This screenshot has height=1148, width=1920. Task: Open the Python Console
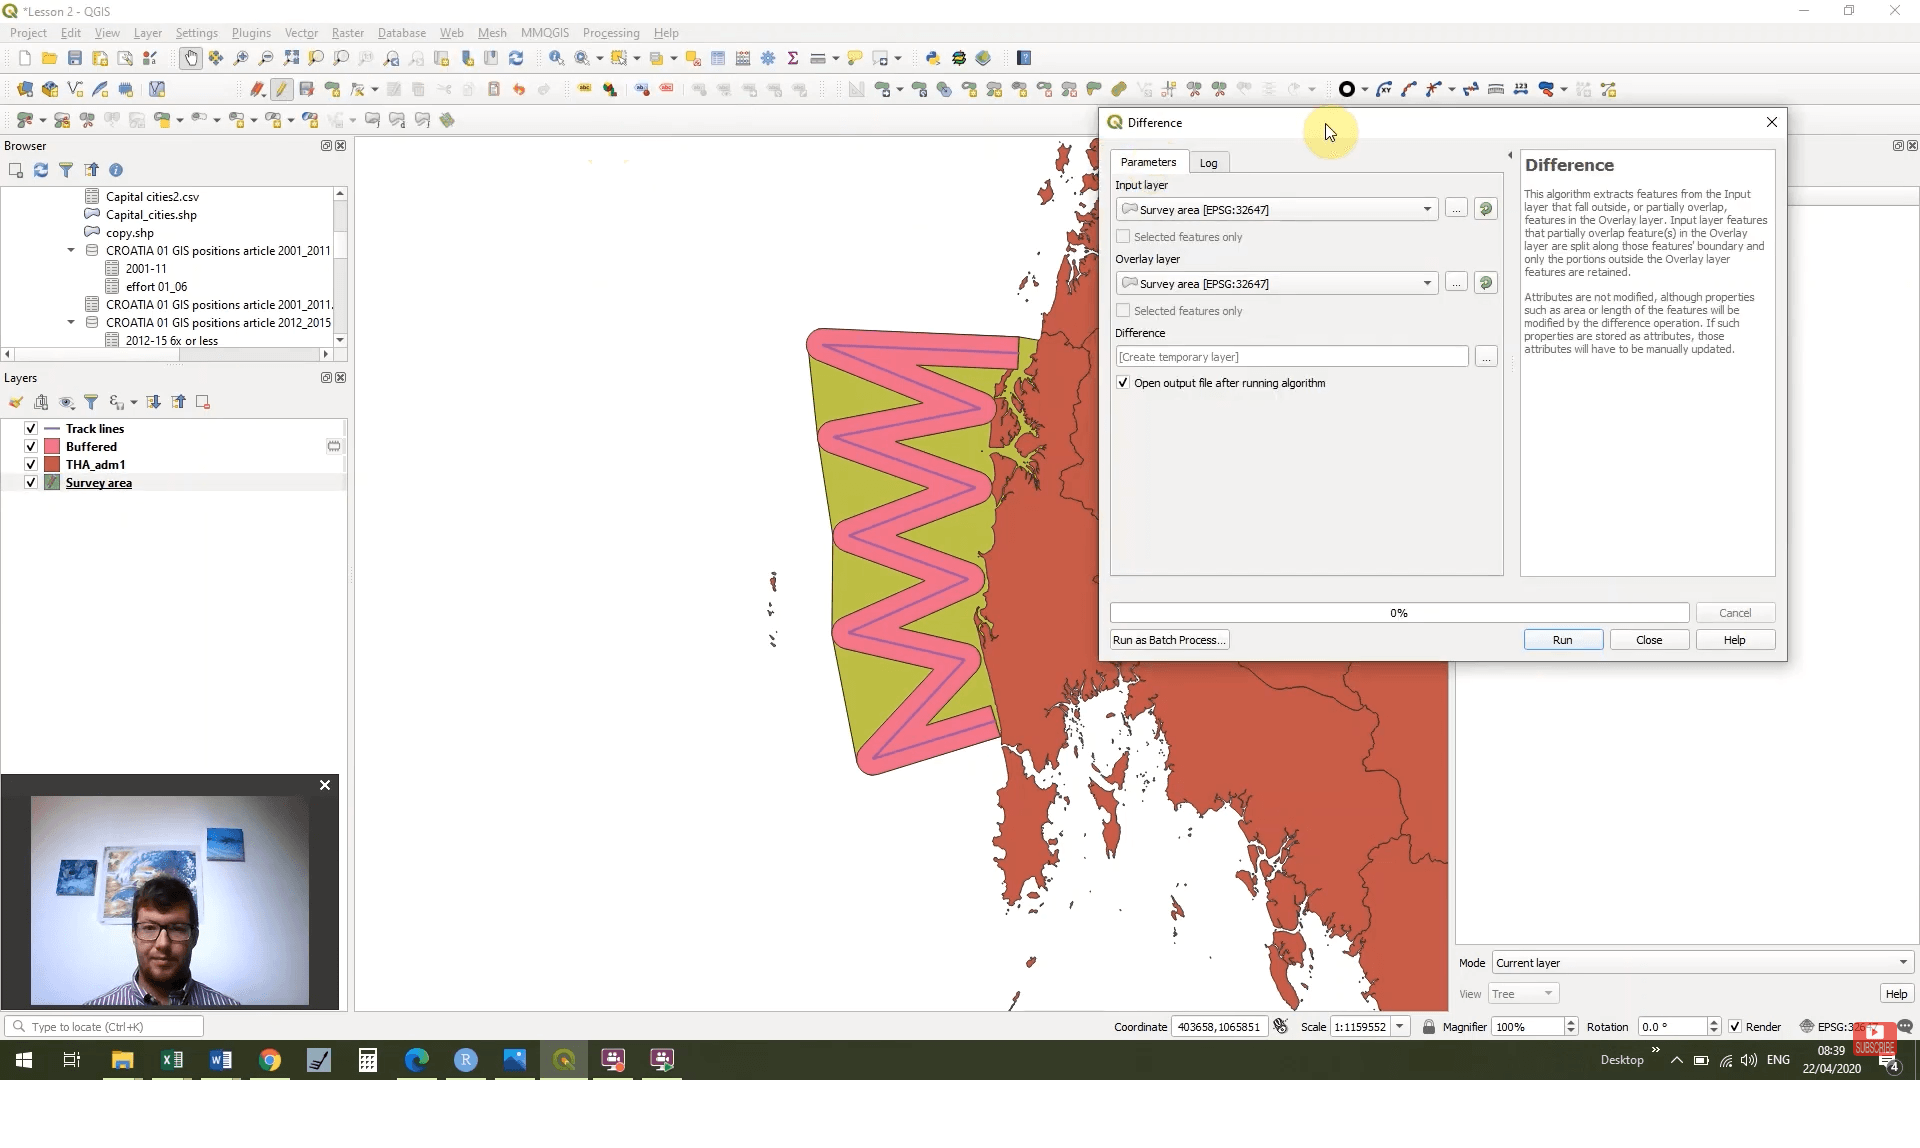934,57
